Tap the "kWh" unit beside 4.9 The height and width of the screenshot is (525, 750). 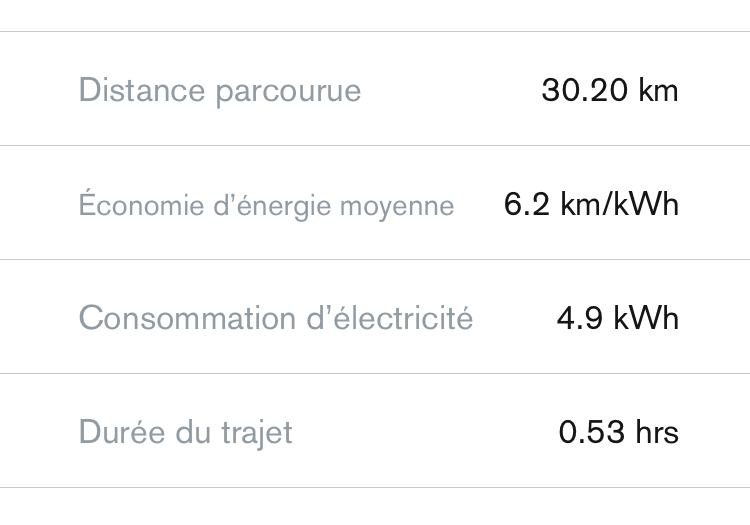646,319
